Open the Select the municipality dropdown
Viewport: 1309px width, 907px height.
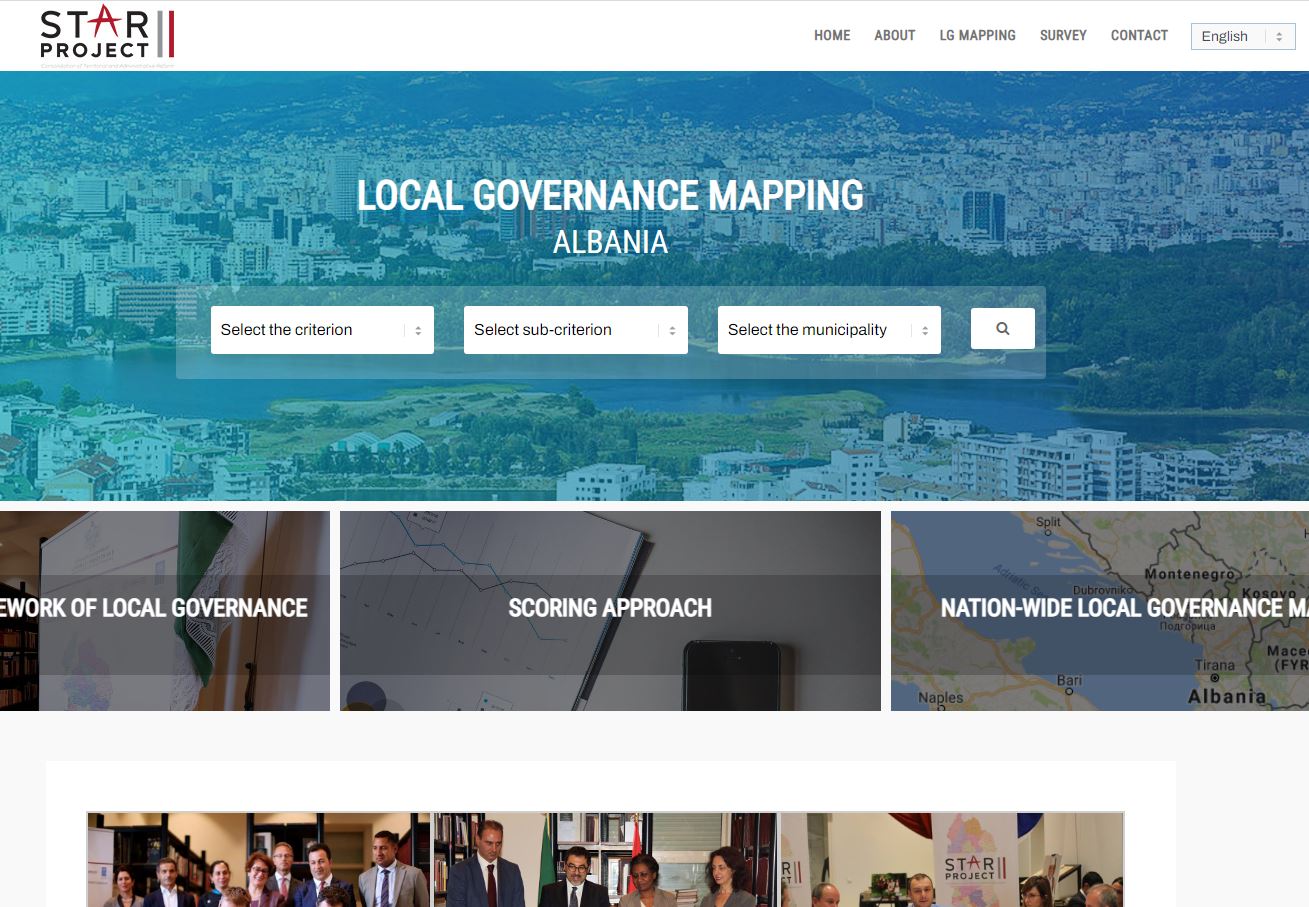[829, 330]
